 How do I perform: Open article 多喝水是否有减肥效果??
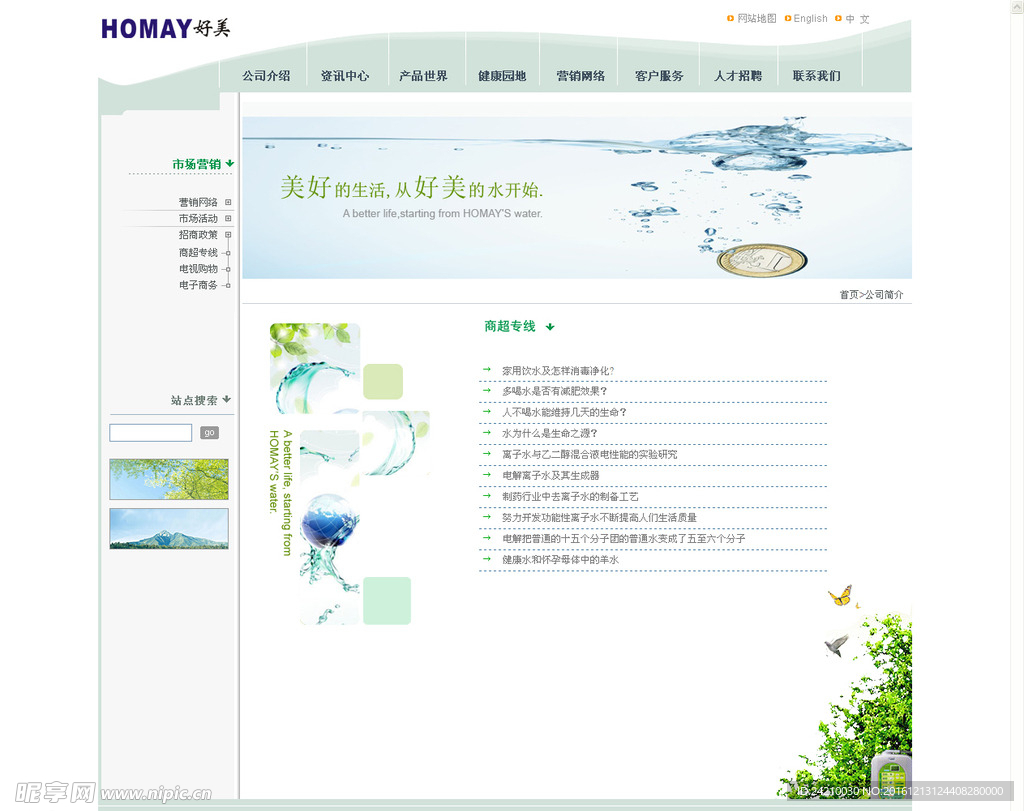[554, 391]
